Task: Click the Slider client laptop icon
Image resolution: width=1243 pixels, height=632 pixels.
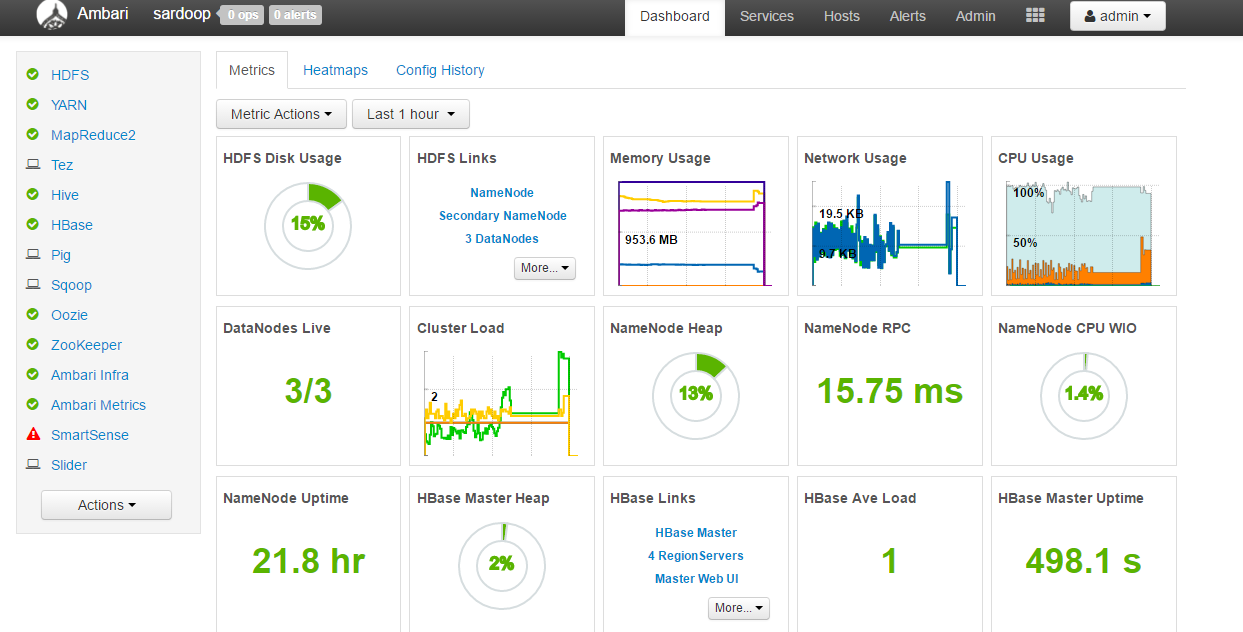Action: [33, 465]
